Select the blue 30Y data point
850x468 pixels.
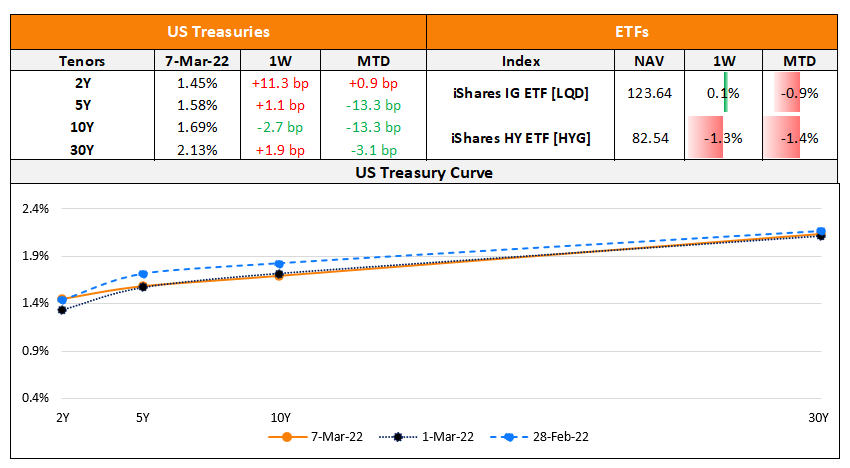[821, 231]
